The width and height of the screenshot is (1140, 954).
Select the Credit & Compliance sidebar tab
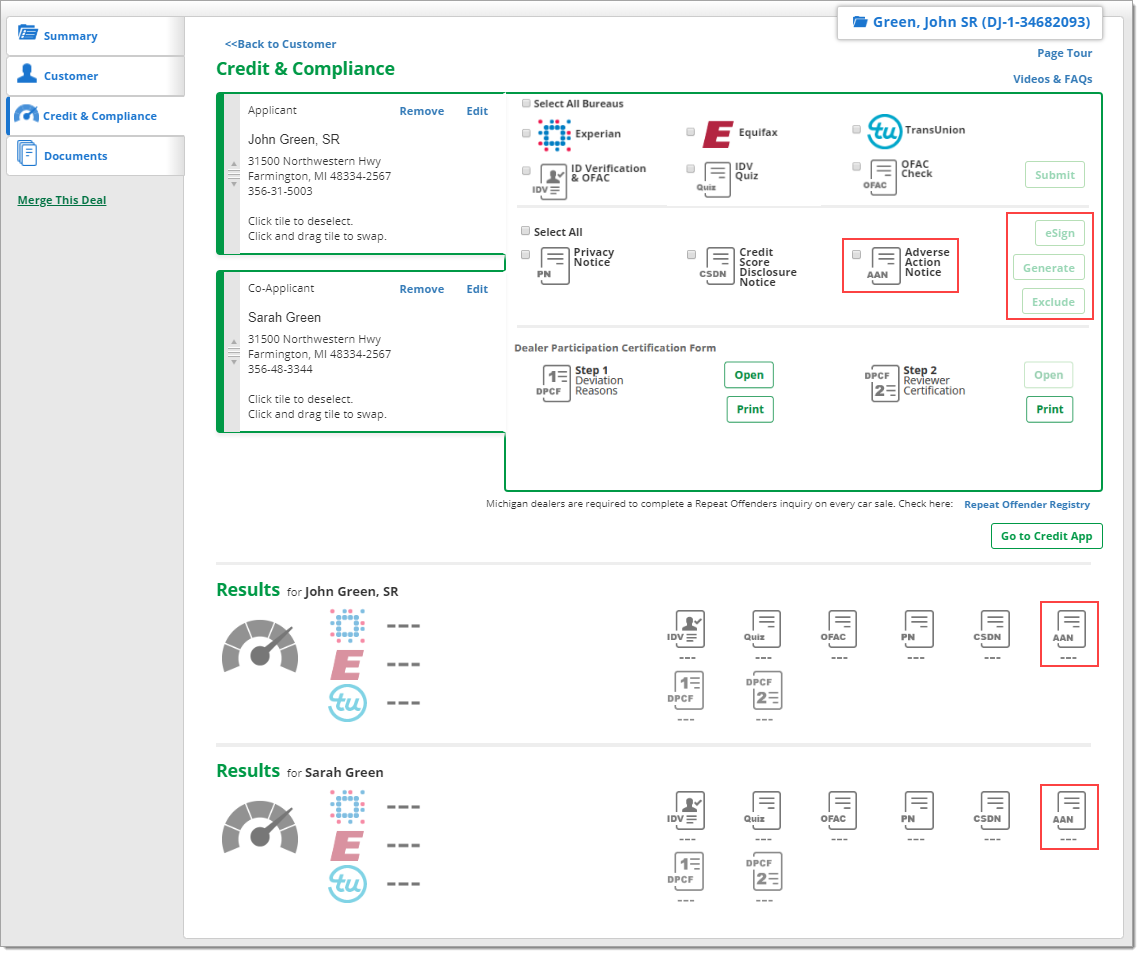tap(95, 116)
